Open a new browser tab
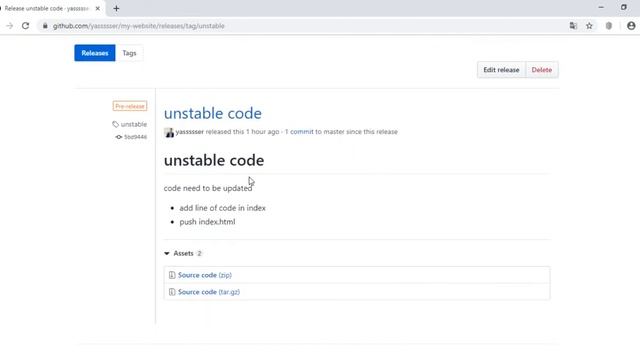The image size is (640, 360). (x=116, y=8)
